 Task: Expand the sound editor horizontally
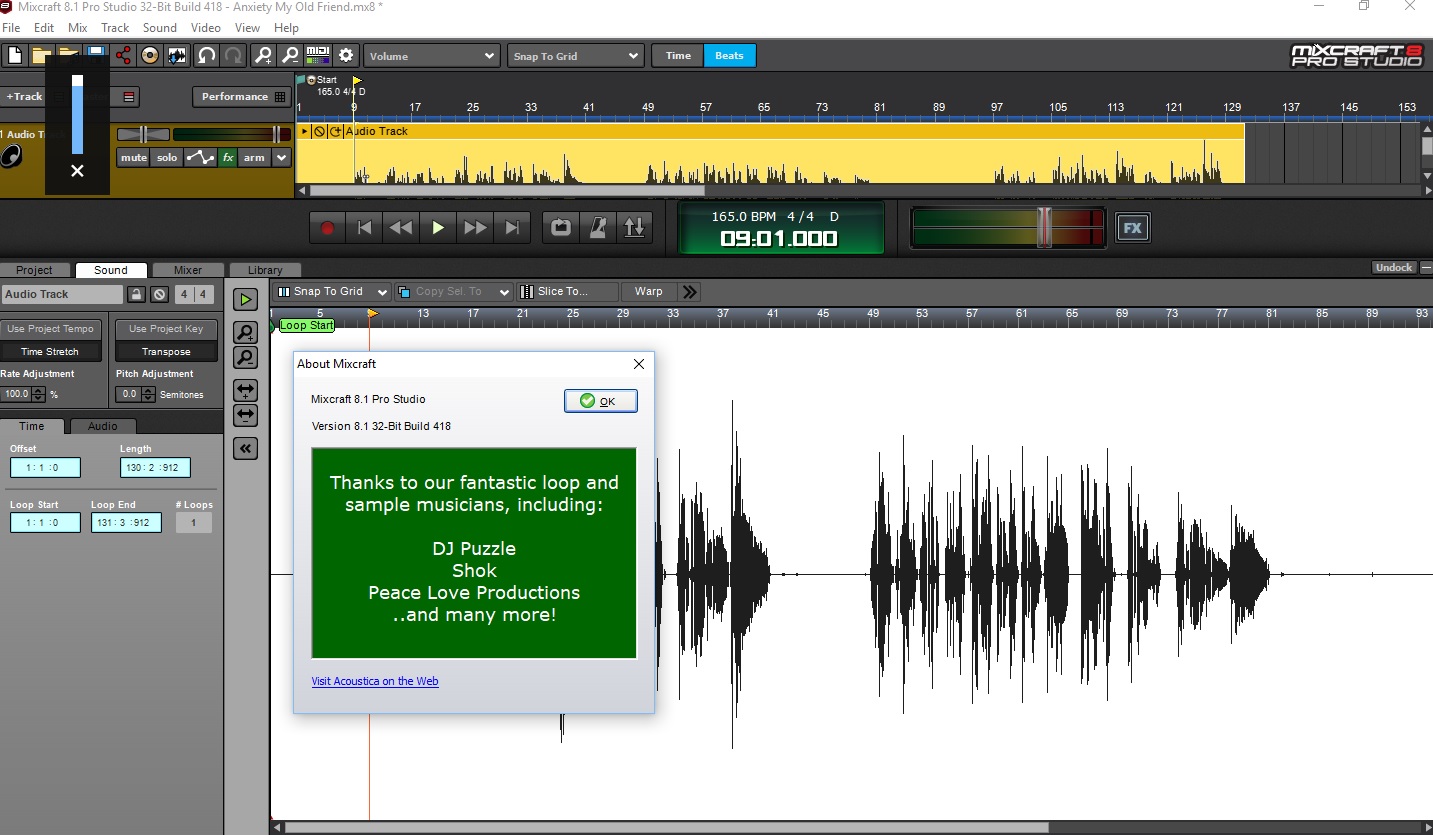pos(245,390)
